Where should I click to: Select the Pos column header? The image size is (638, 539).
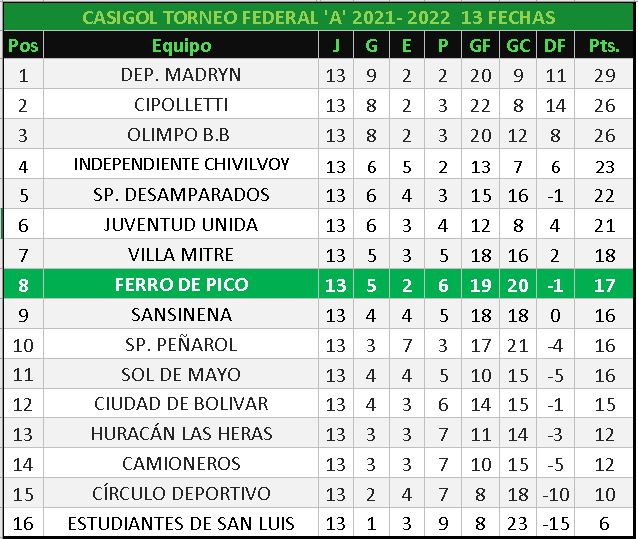[x=23, y=45]
